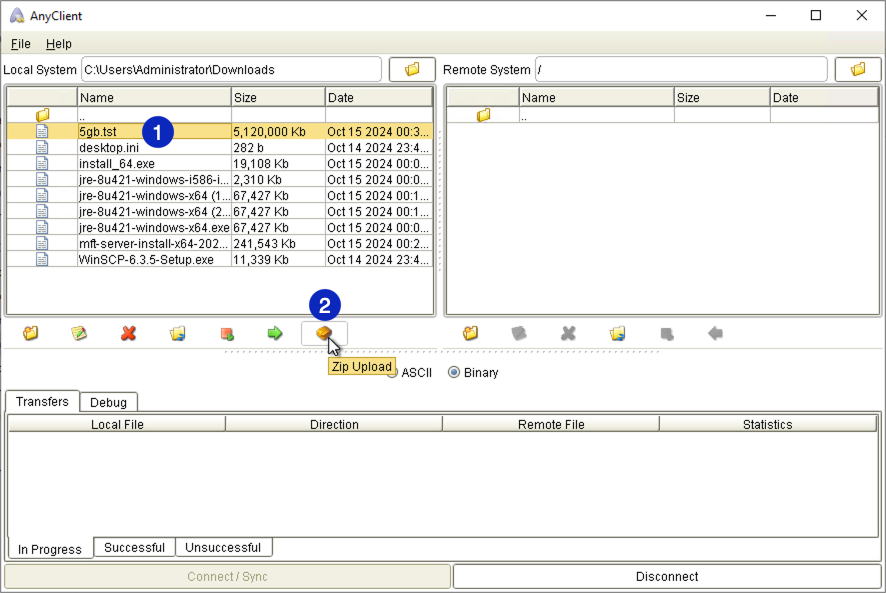
Task: Click the Zip Upload toolbar icon
Action: pos(324,333)
